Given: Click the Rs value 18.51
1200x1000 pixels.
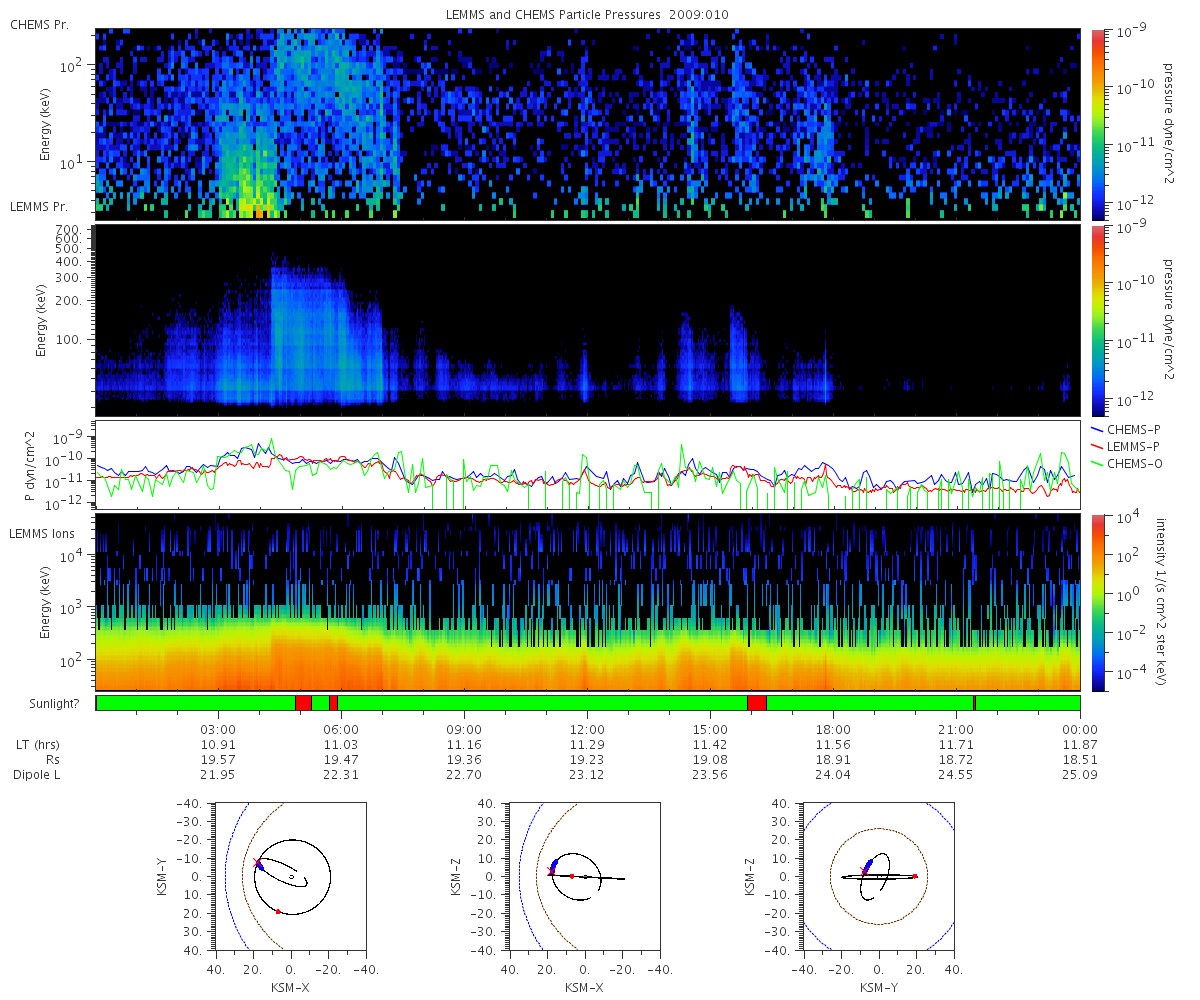Looking at the screenshot, I should point(1080,760).
